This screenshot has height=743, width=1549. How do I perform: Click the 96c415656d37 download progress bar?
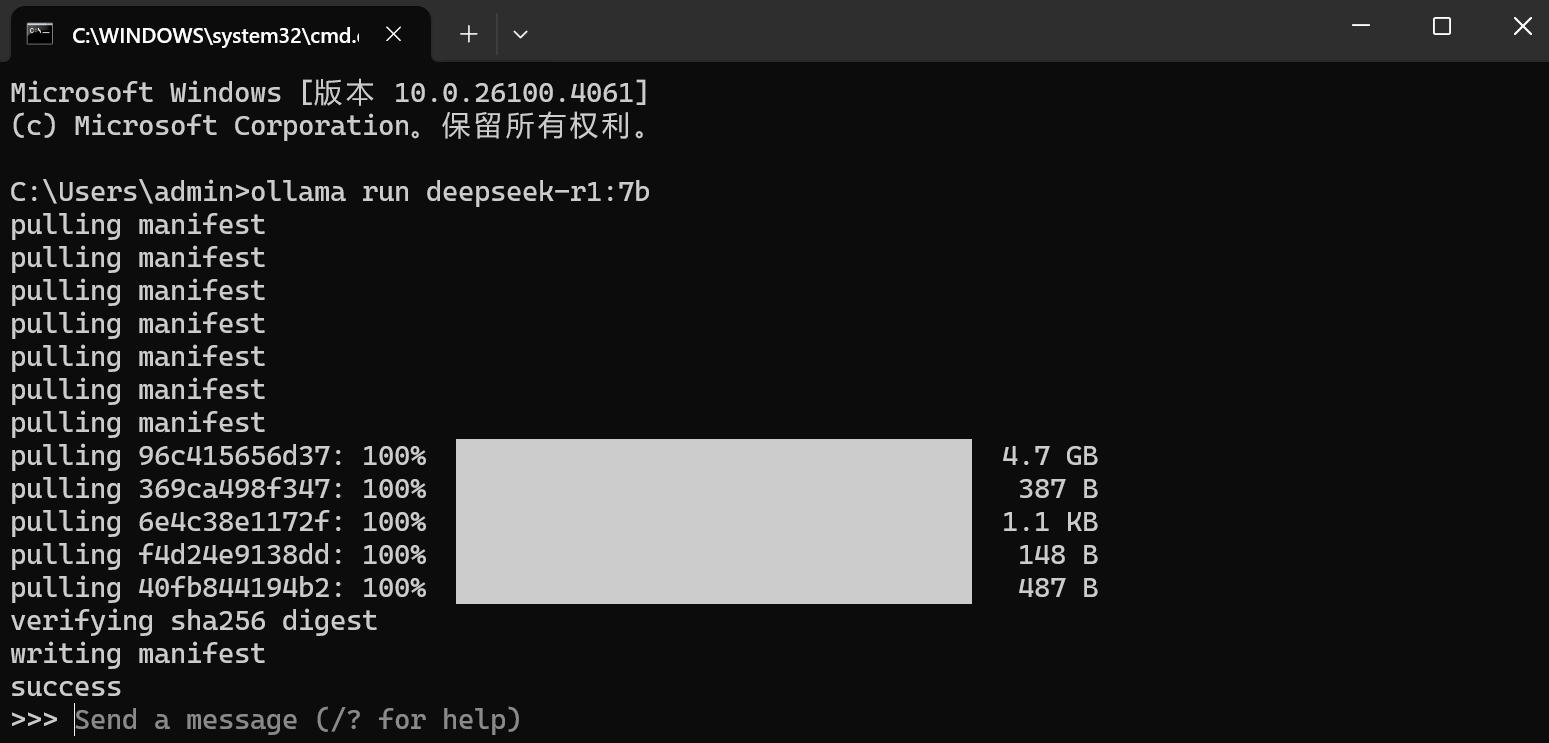[x=713, y=456]
